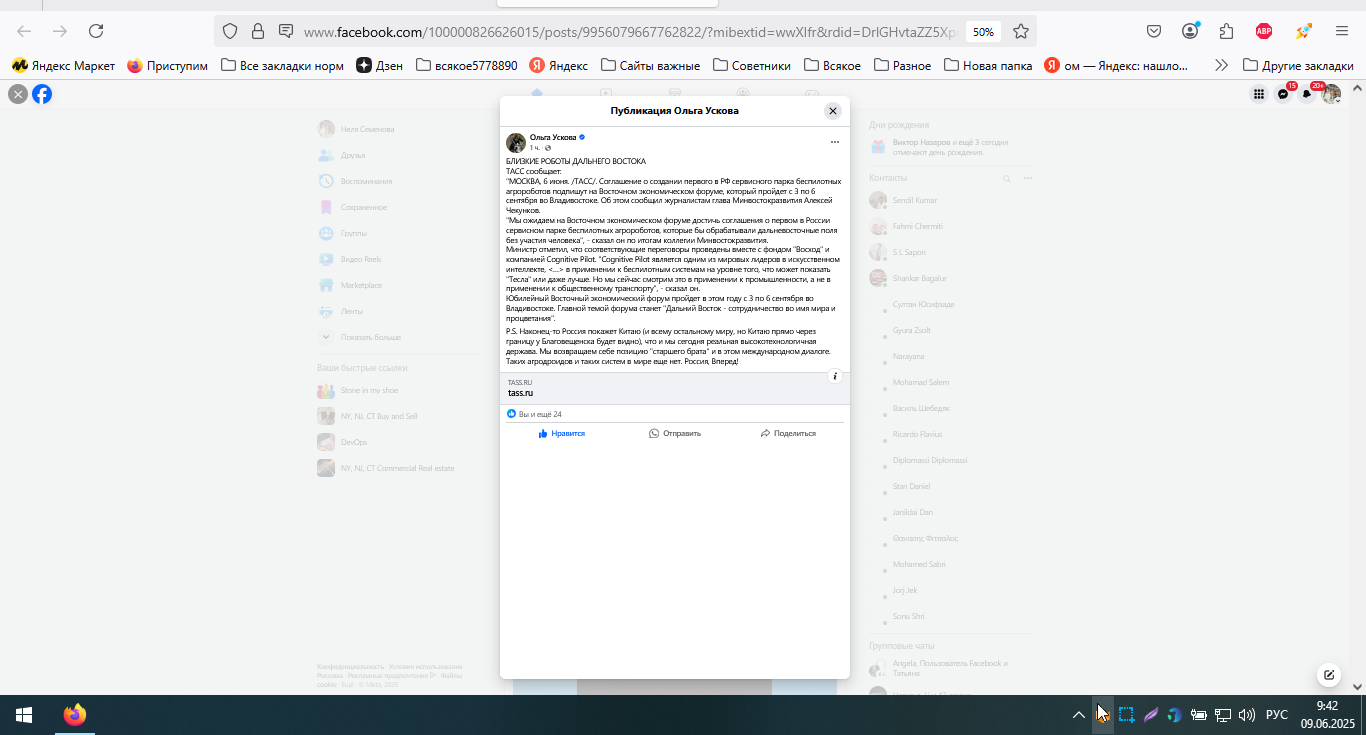Click battery power tray icon
The width and height of the screenshot is (1366, 735).
click(x=1199, y=715)
